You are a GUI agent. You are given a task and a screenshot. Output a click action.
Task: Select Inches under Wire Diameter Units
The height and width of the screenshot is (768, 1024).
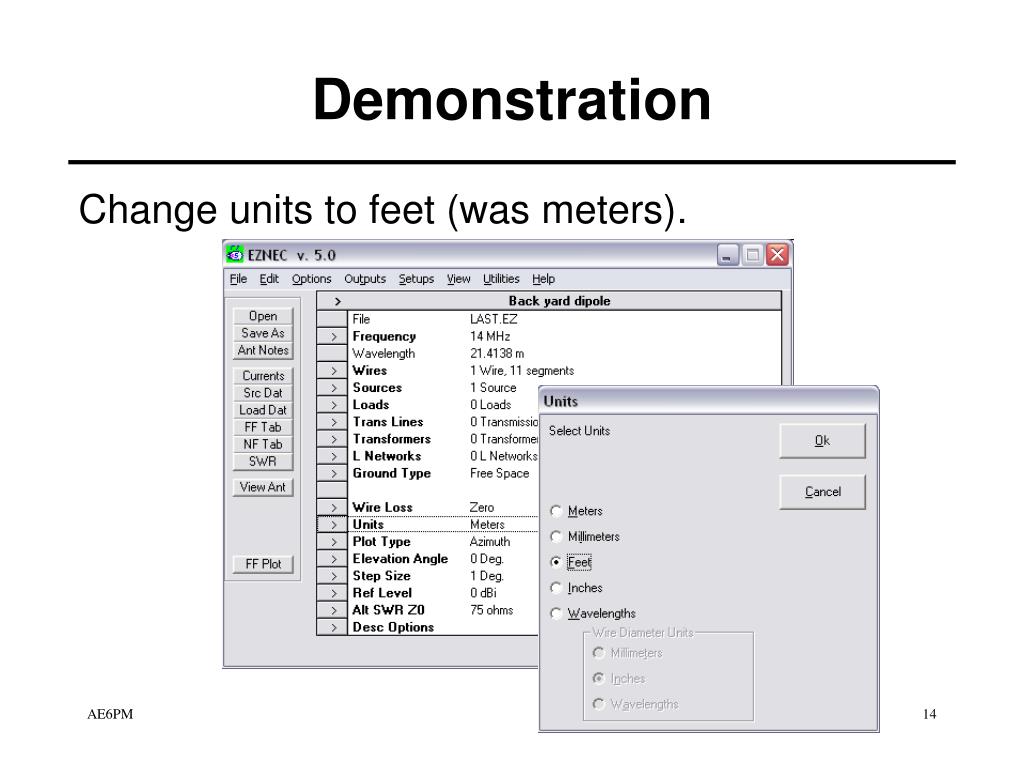pos(619,679)
